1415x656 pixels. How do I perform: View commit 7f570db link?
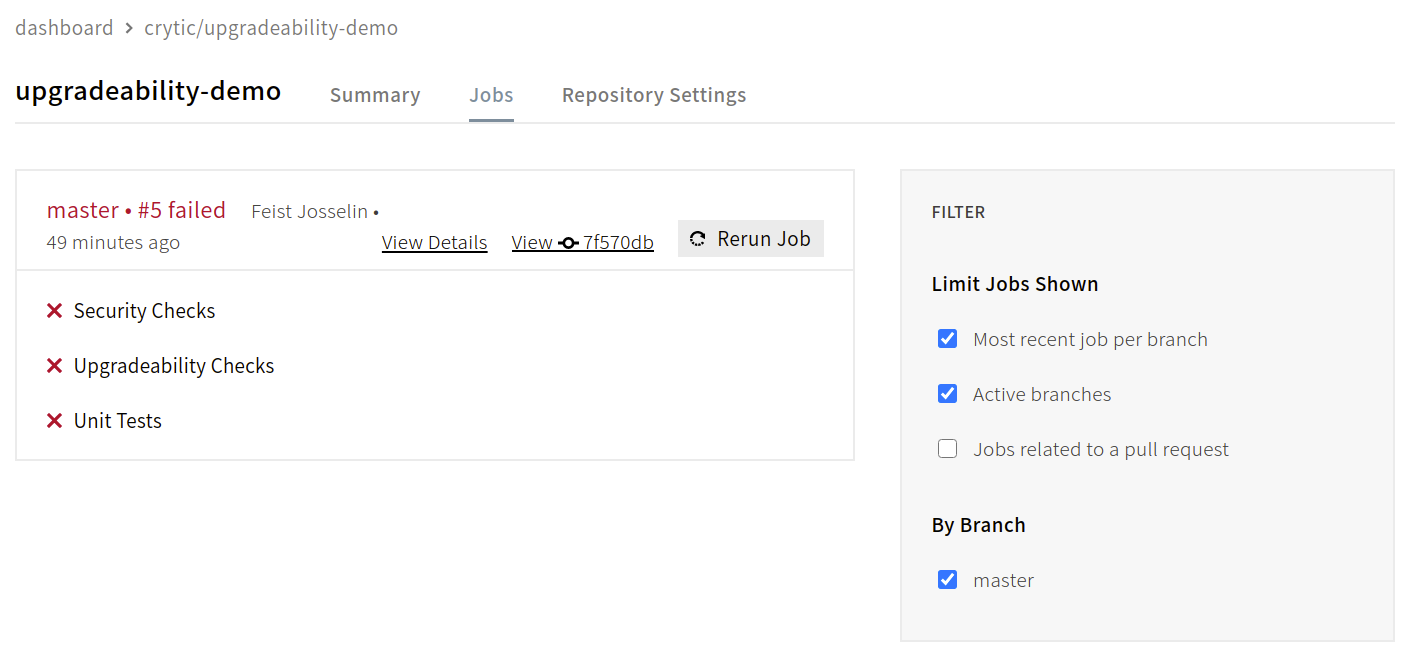(x=583, y=243)
